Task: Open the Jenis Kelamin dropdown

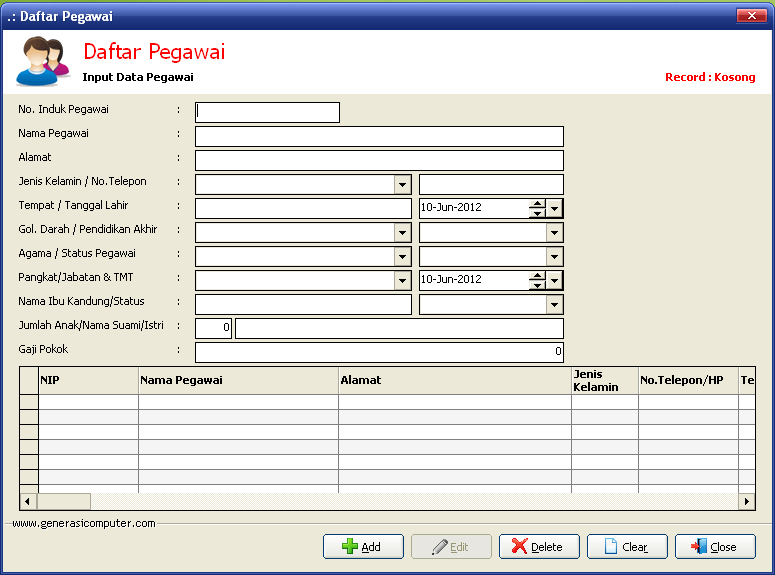Action: 402,185
